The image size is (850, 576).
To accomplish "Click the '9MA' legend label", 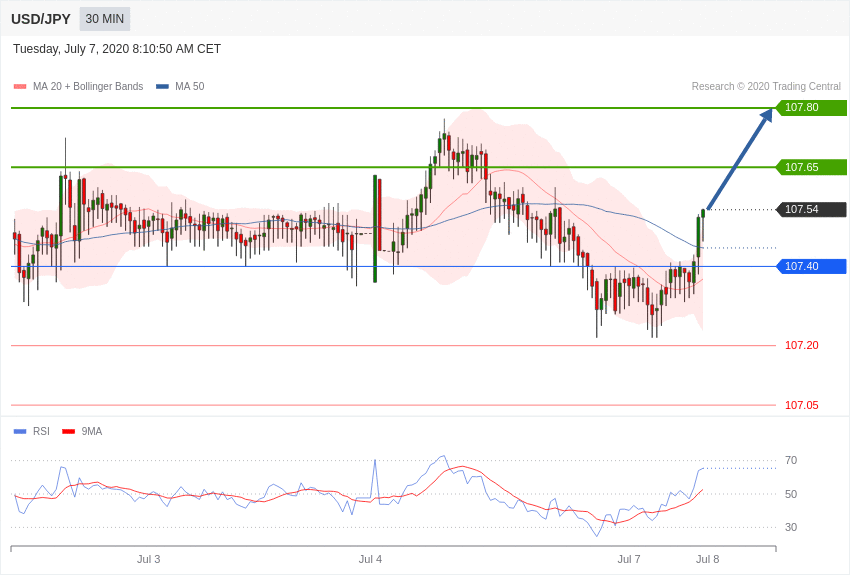I will 92,431.
